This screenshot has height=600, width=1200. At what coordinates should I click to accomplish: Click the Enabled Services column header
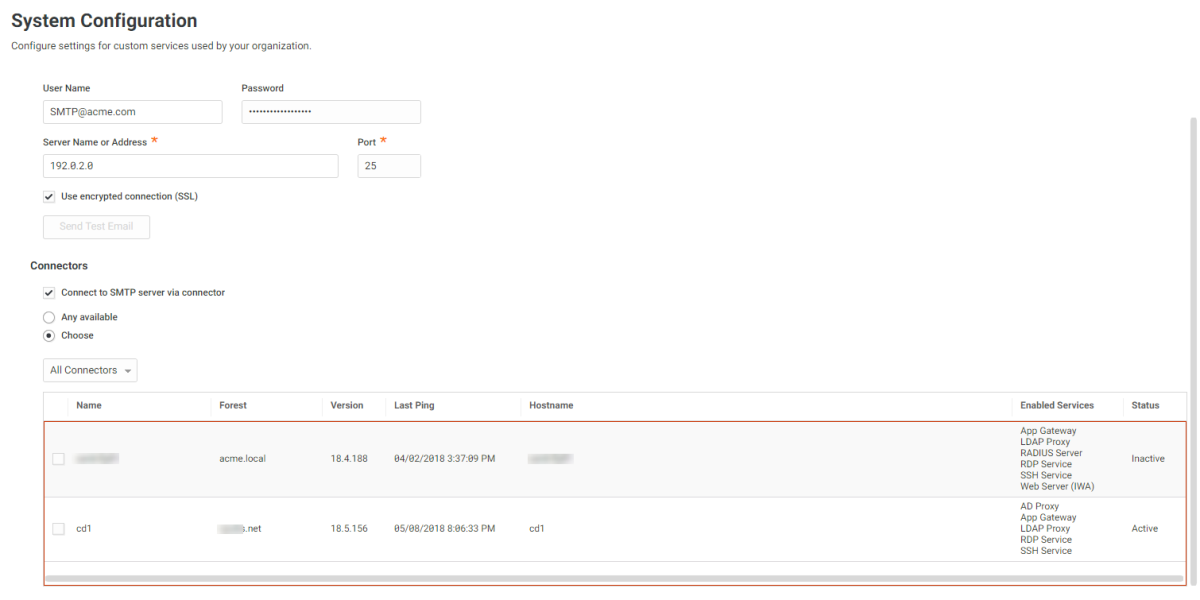tap(1056, 406)
